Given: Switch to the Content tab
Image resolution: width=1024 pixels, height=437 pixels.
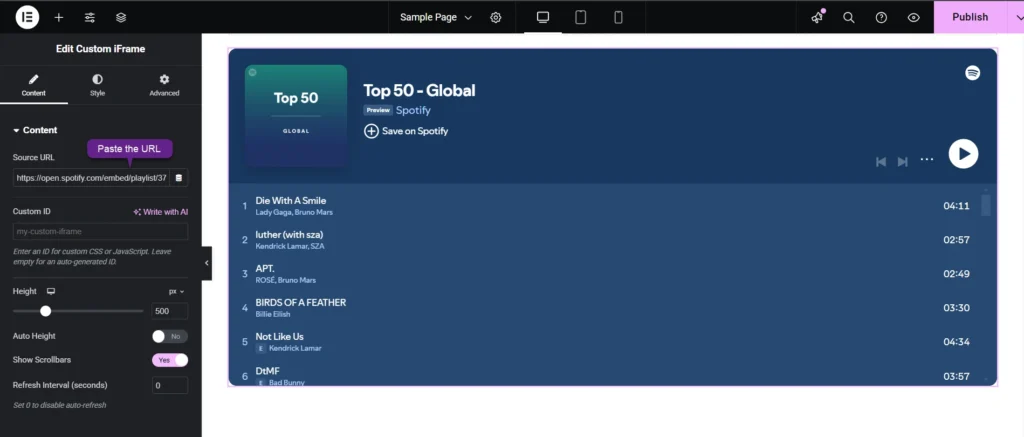Looking at the screenshot, I should point(33,85).
